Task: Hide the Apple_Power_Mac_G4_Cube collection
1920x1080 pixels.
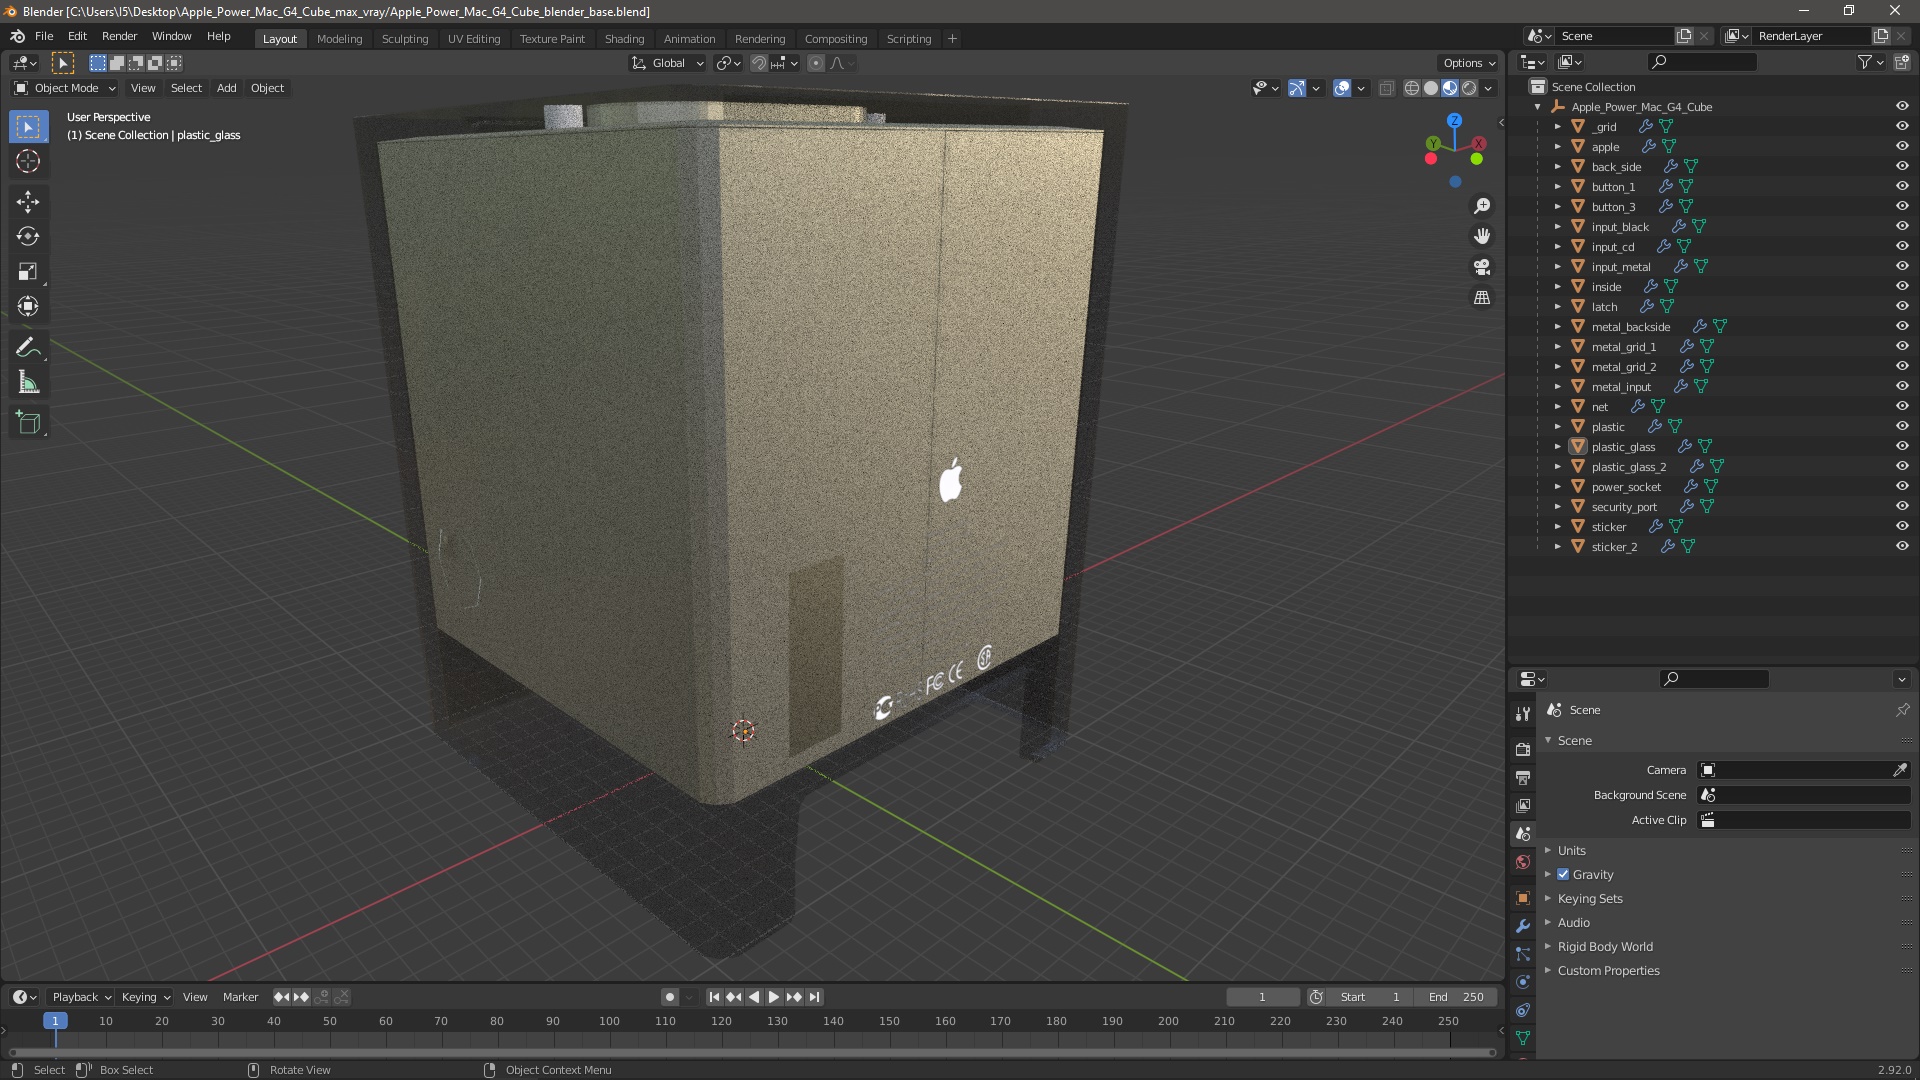Action: pyautogui.click(x=1902, y=106)
